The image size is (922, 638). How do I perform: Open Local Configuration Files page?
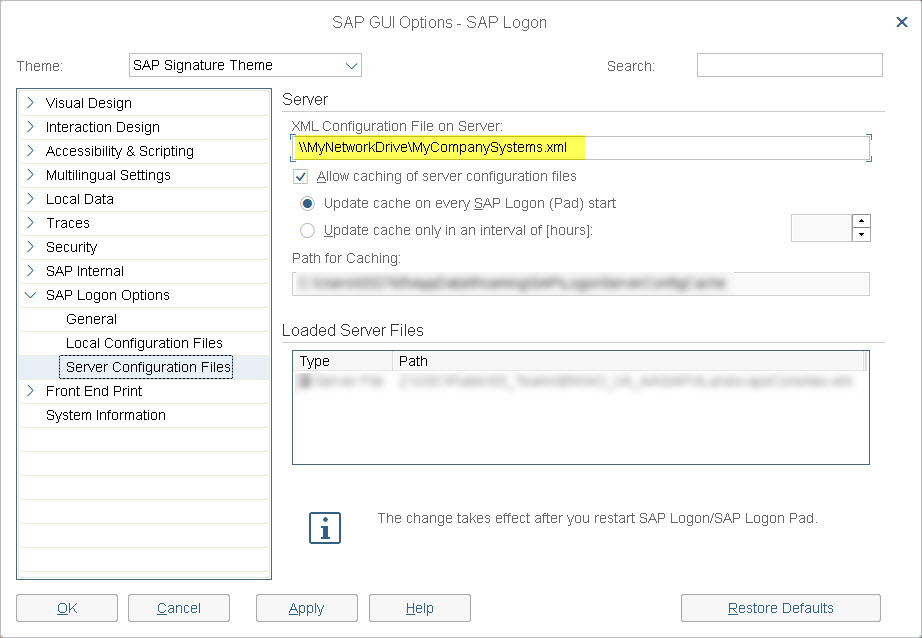[144, 343]
